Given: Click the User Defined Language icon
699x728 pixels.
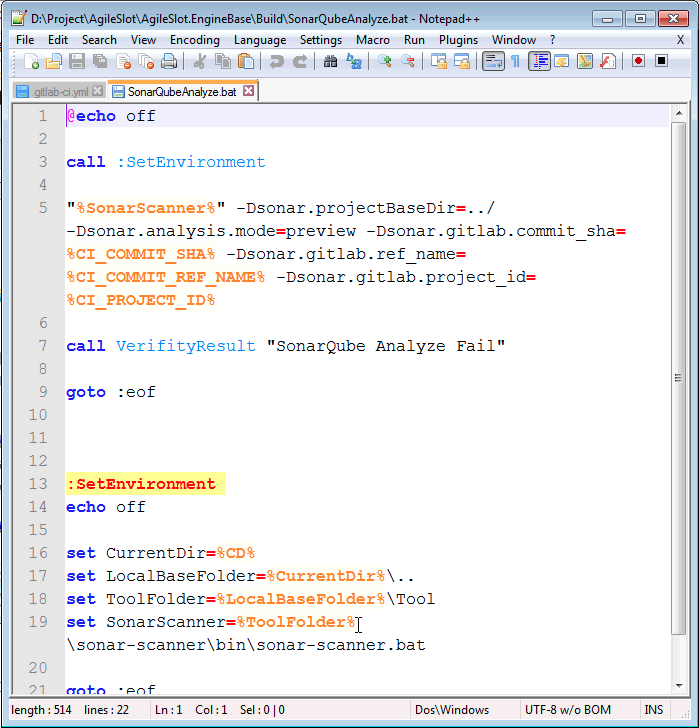Looking at the screenshot, I should pyautogui.click(x=562, y=61).
